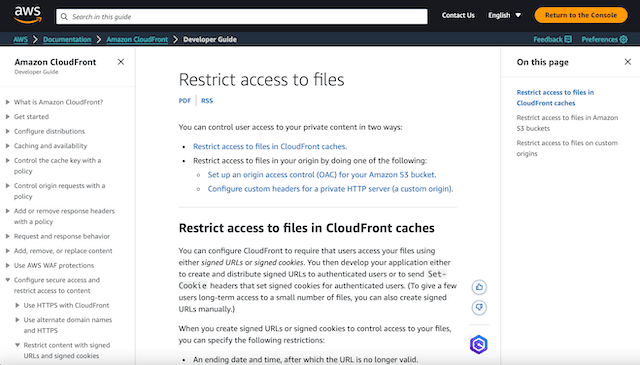Open Request and response behavior page
This screenshot has width=640, height=365.
[x=62, y=236]
